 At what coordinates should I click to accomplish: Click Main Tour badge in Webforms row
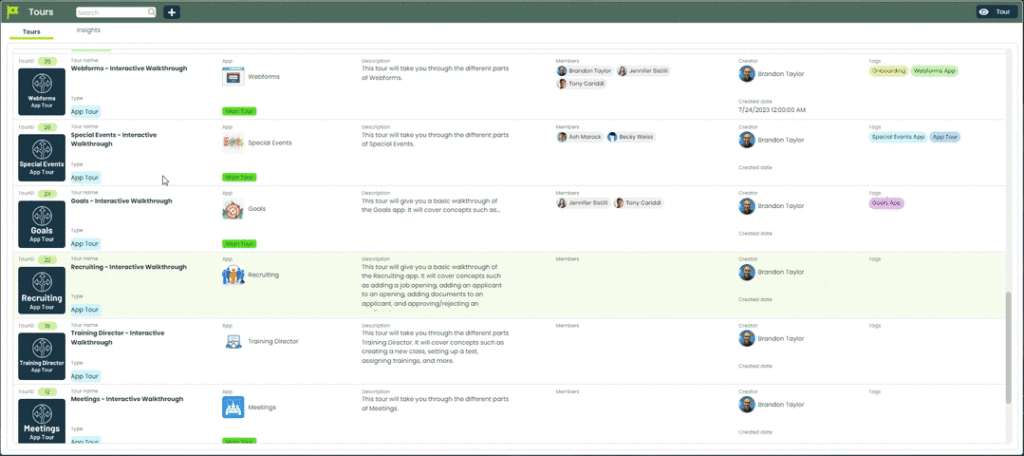[x=239, y=111]
